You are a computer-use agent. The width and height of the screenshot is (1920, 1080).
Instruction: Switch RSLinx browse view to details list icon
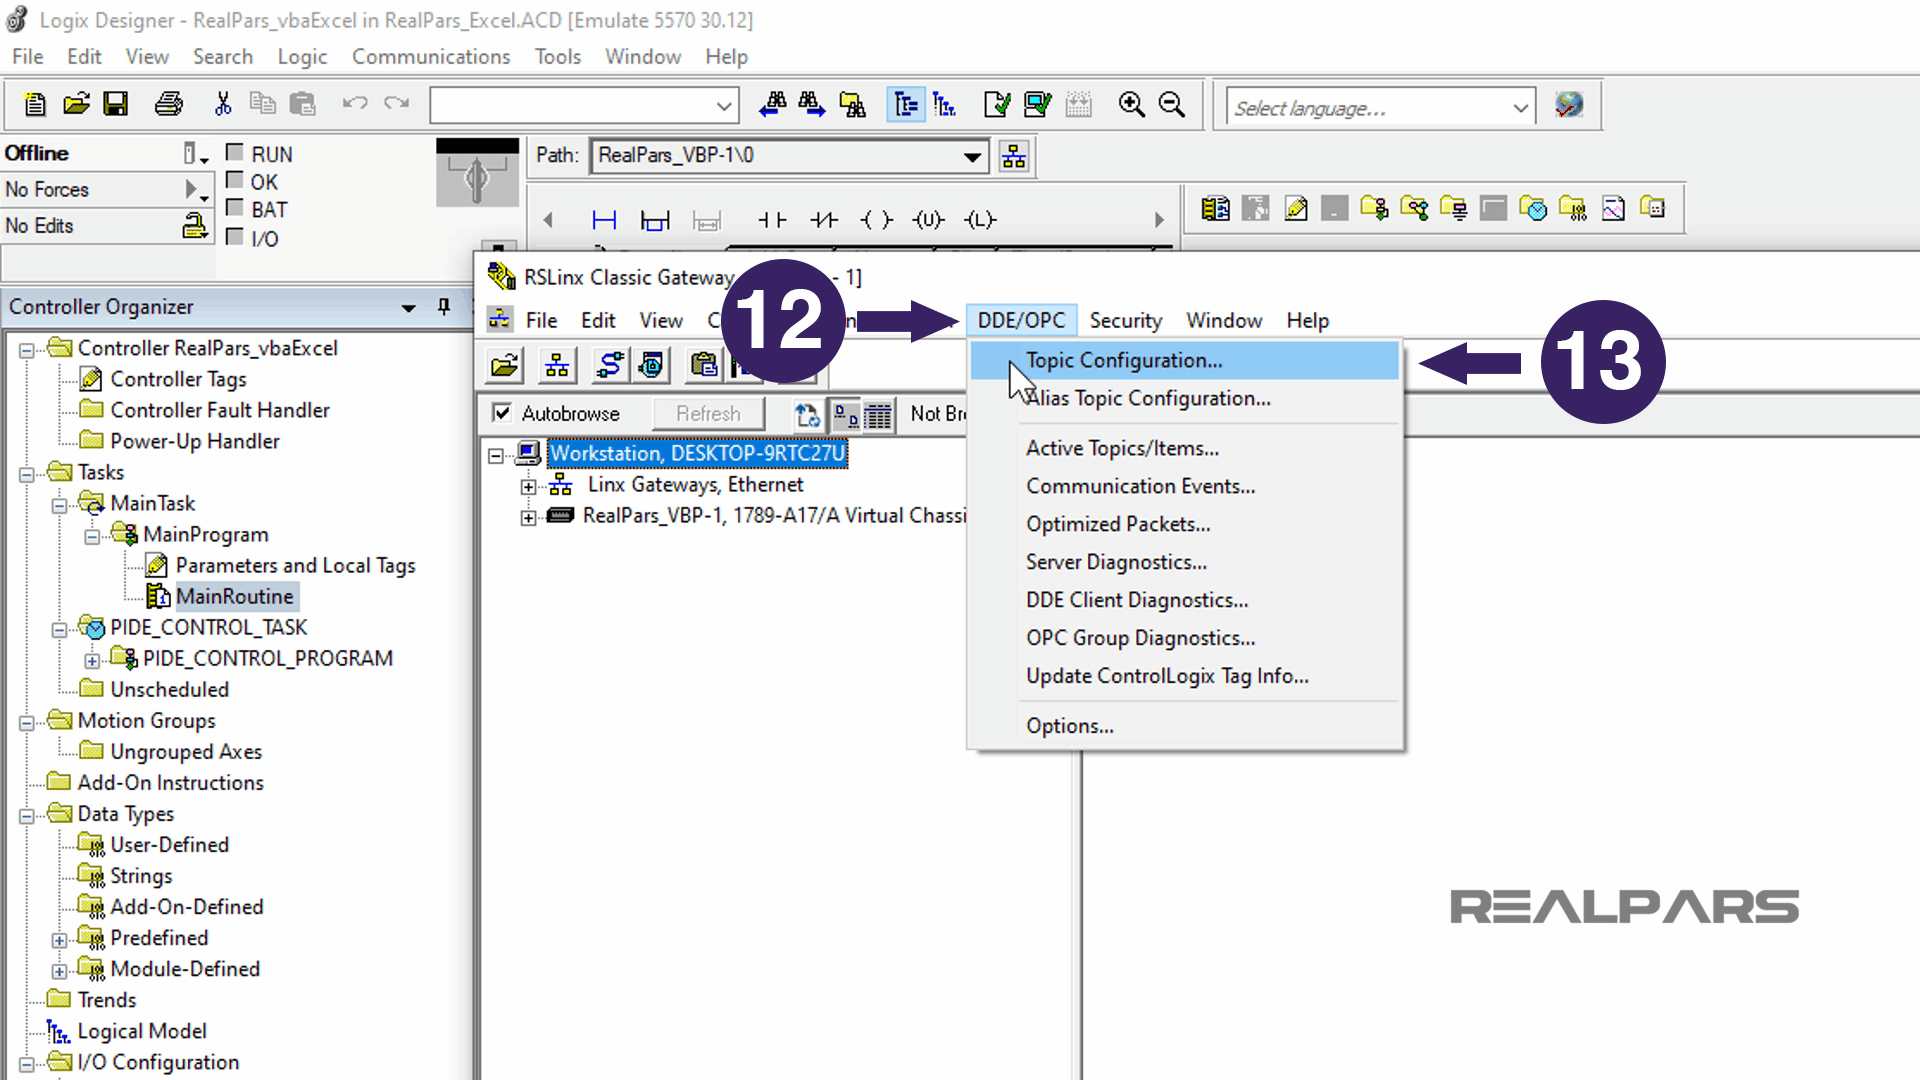[x=878, y=414]
